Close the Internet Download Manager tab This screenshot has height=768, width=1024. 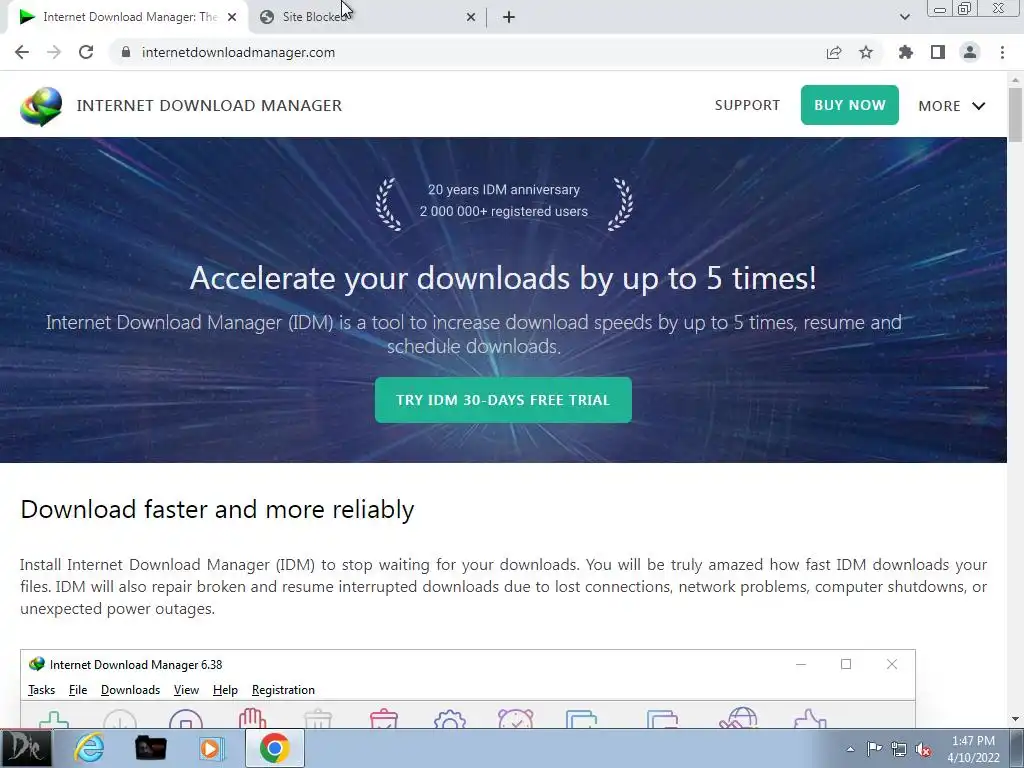point(232,17)
